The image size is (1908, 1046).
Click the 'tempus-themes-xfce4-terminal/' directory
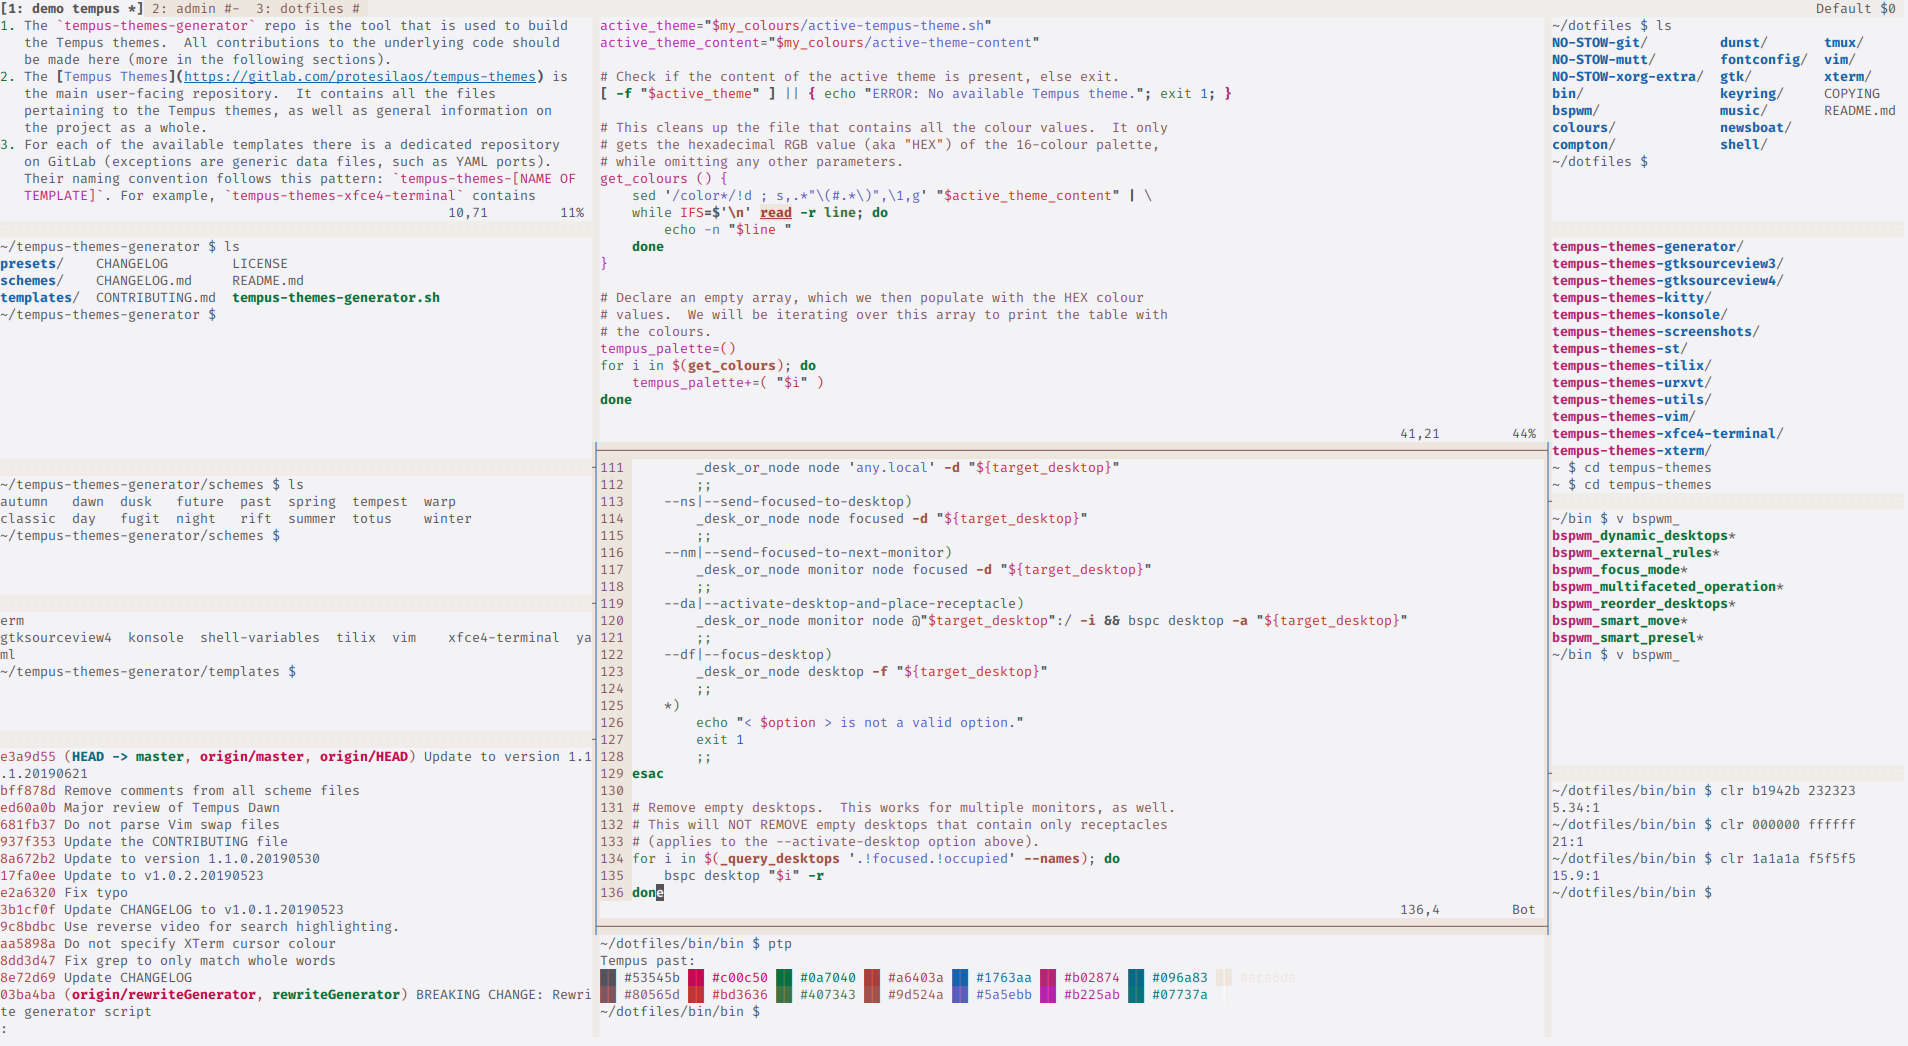coord(1668,434)
